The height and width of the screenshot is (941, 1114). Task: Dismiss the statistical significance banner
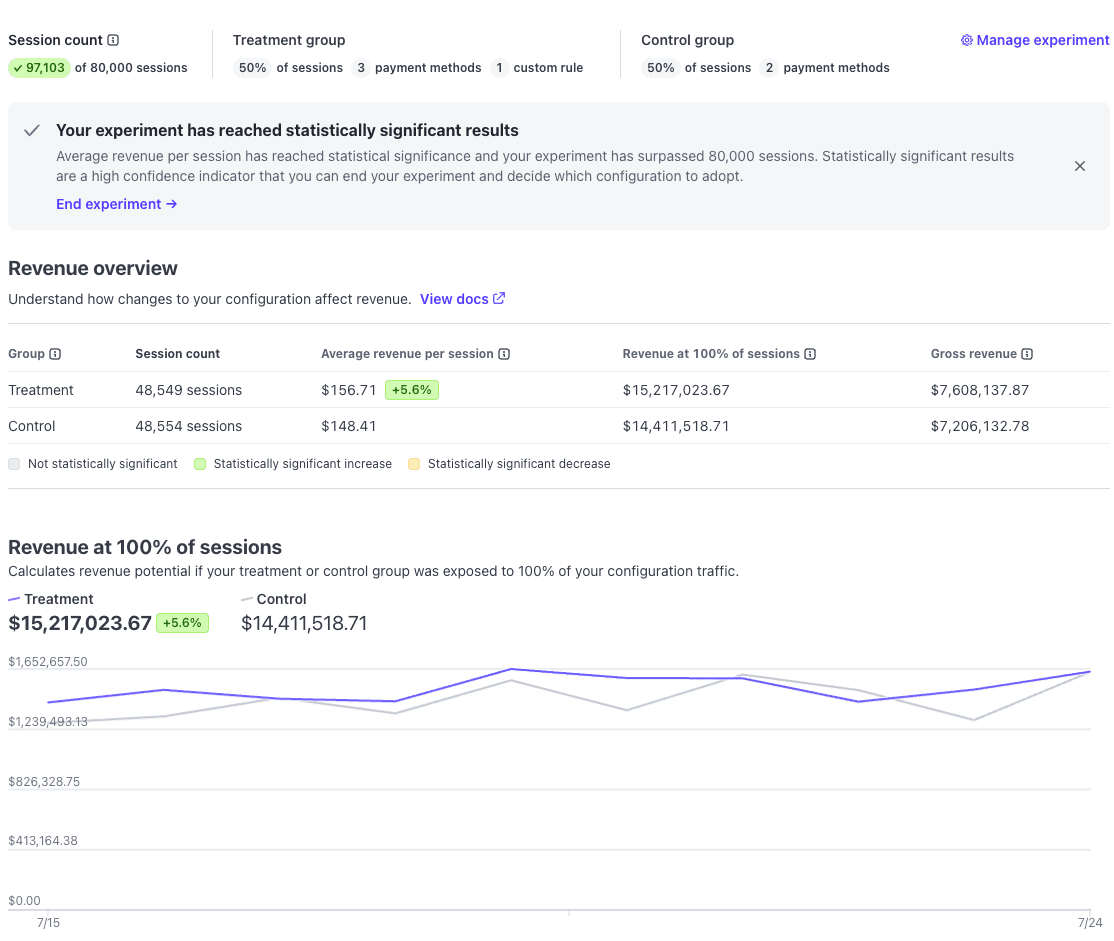[x=1079, y=166]
